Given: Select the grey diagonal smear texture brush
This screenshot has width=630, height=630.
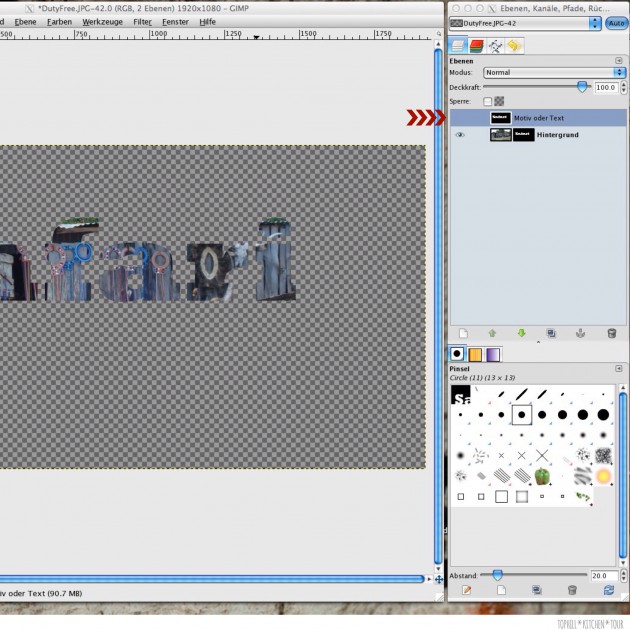Looking at the screenshot, I should coord(583,476).
